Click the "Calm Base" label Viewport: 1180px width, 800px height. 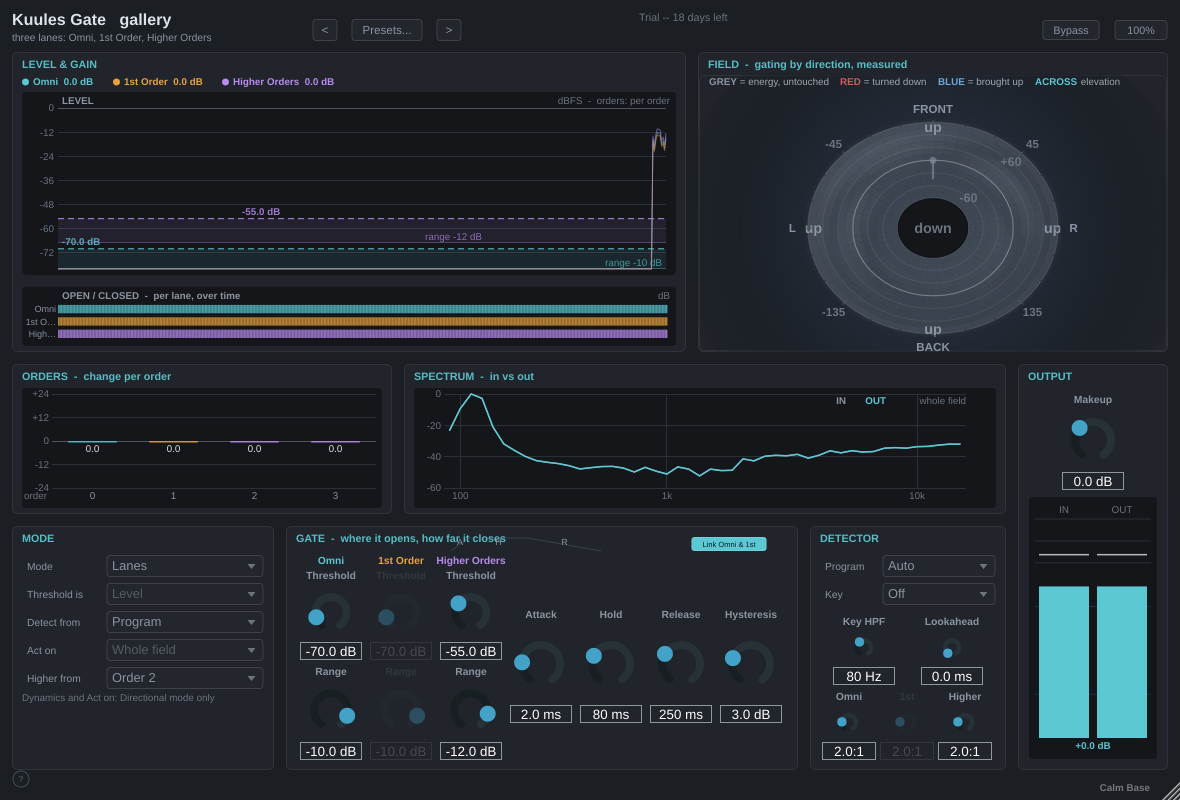[1124, 787]
